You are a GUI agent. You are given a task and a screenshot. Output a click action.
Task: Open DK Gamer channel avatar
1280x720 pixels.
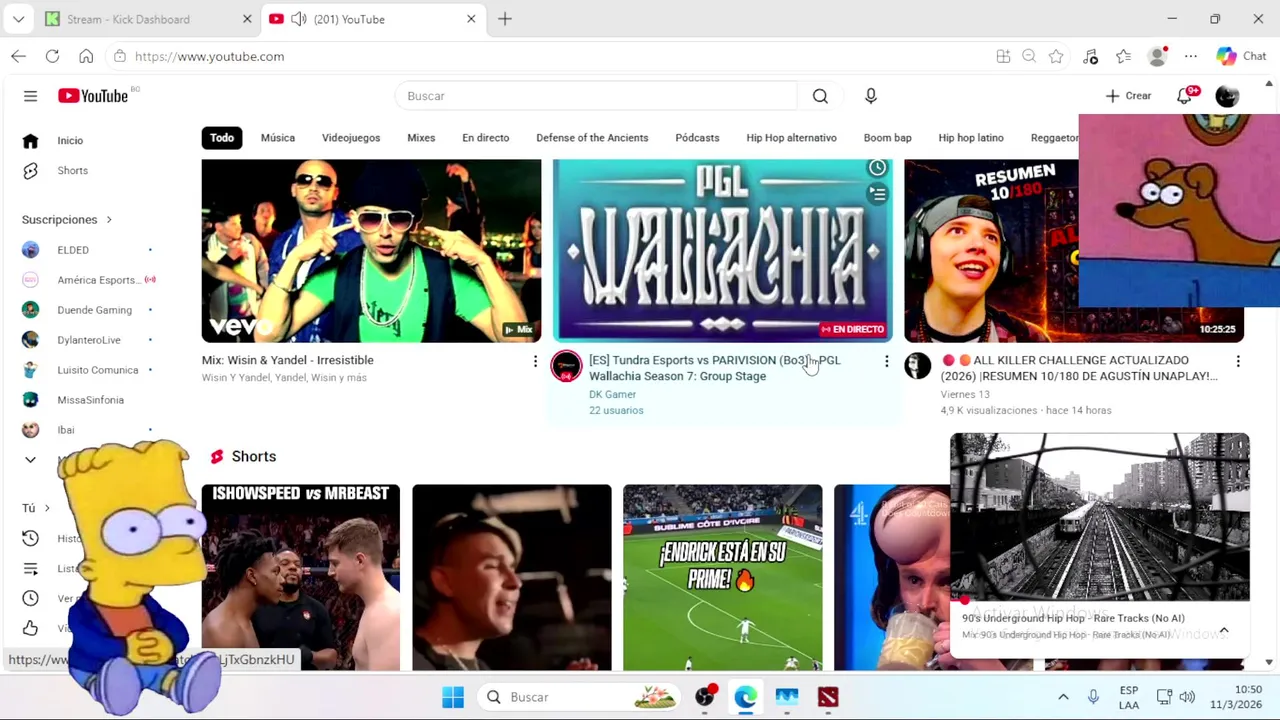click(x=566, y=366)
